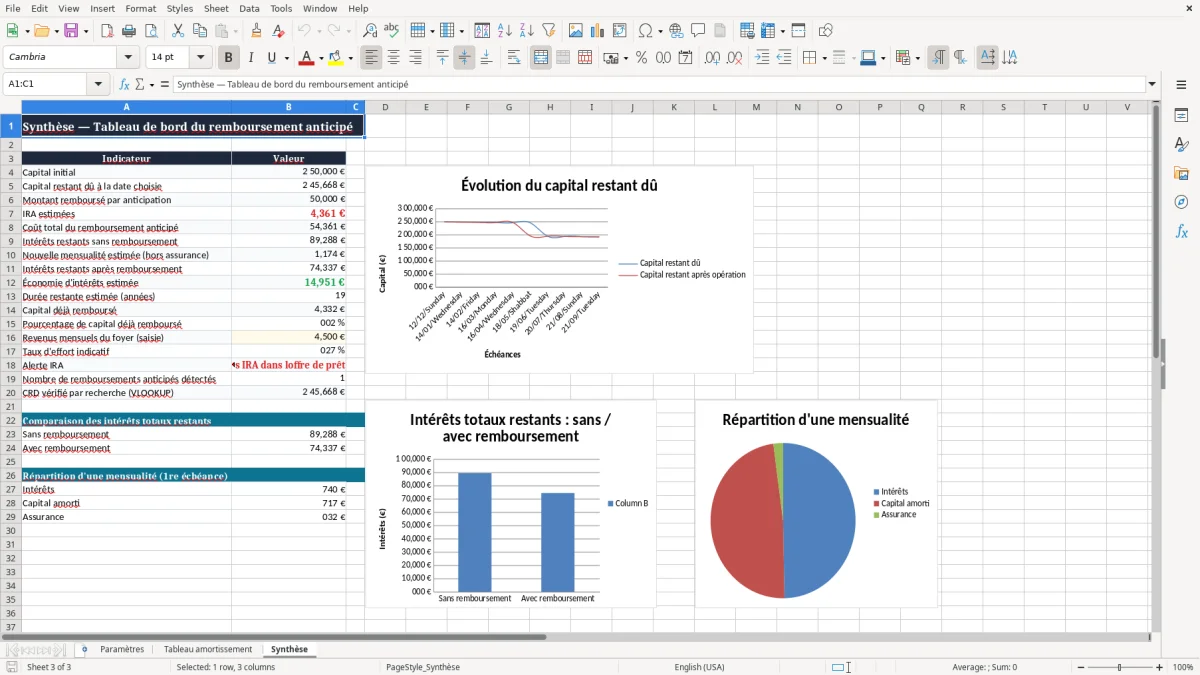Select row header 10
1200x675 pixels.
click(11, 255)
